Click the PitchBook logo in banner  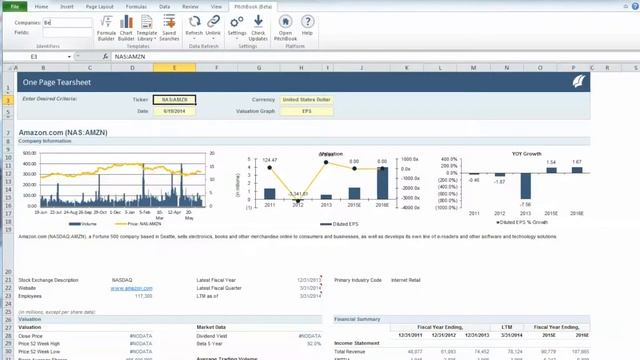tap(578, 81)
